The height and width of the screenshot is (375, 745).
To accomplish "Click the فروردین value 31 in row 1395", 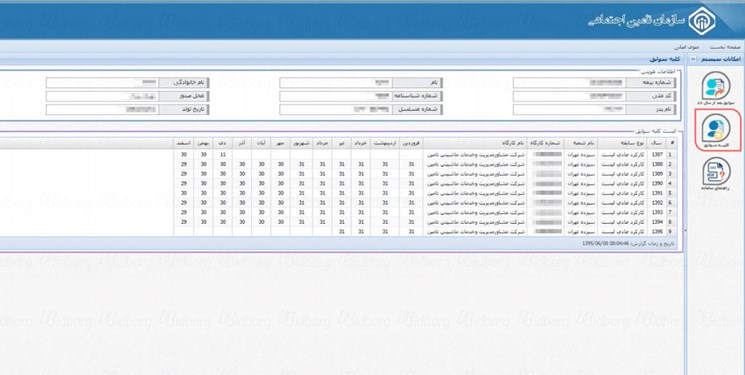I will tap(411, 232).
